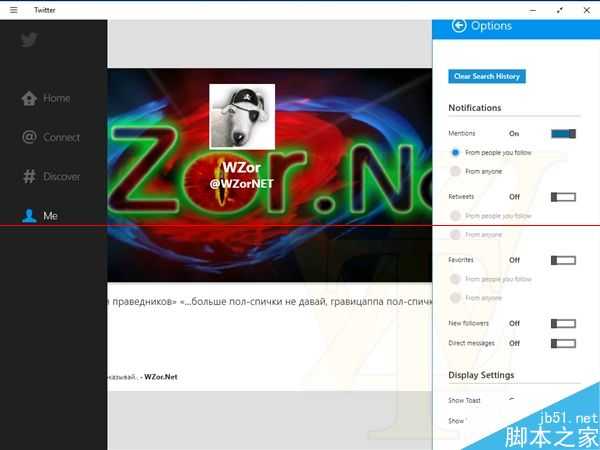Screen dimensions: 600x450
Task: Turn off the Mentions toggle
Action: [x=563, y=134]
